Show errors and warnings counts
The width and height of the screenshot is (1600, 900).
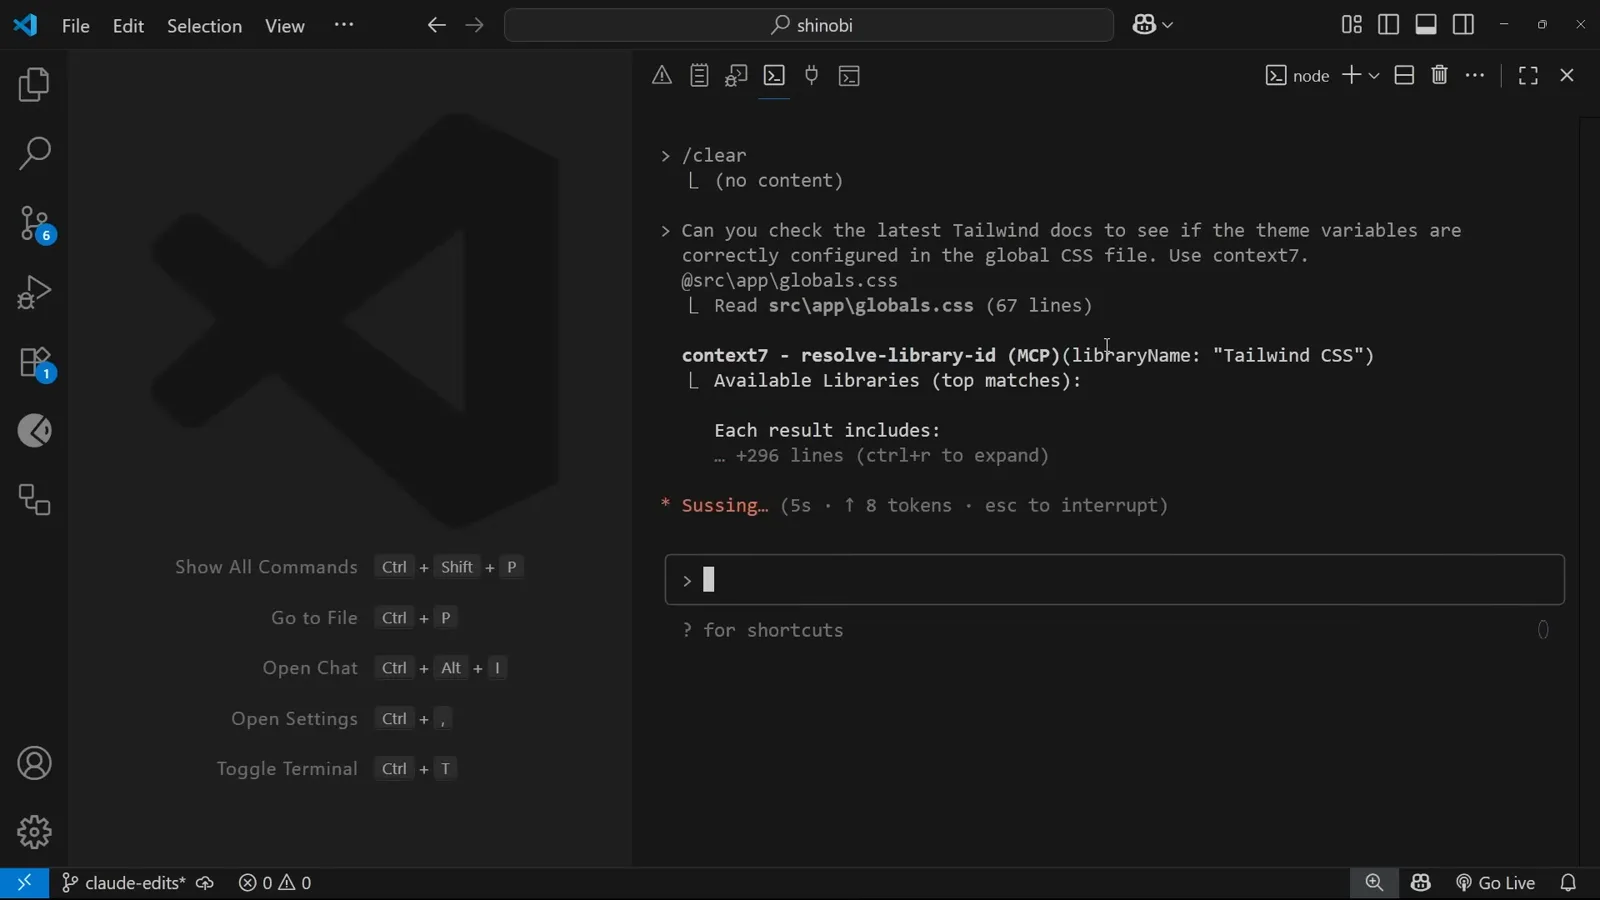point(275,883)
